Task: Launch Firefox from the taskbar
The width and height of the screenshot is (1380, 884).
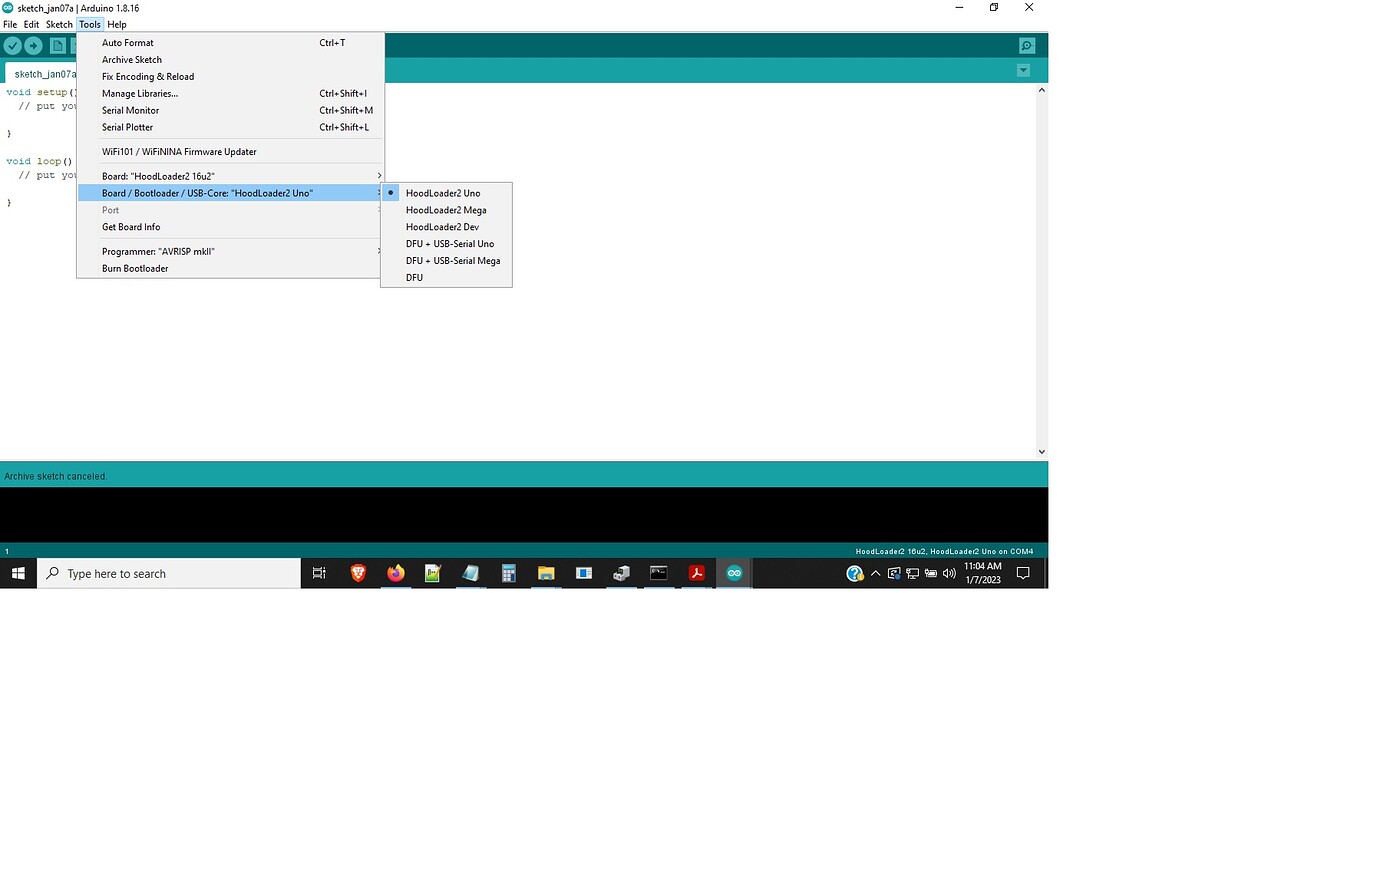Action: point(395,573)
